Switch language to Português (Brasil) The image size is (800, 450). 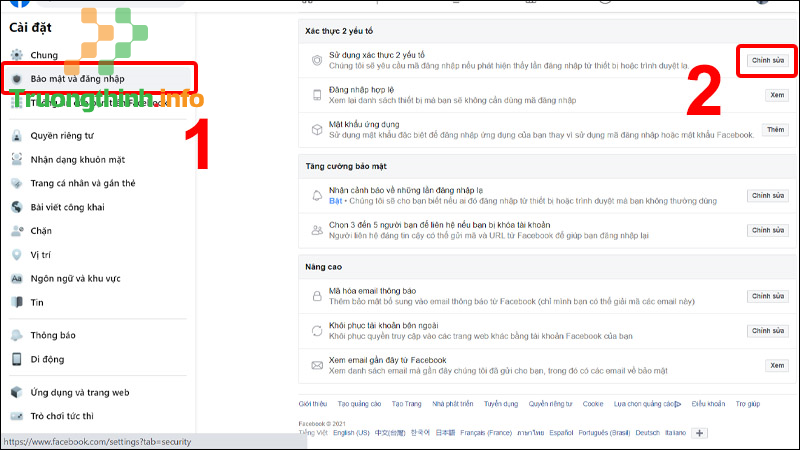click(604, 433)
